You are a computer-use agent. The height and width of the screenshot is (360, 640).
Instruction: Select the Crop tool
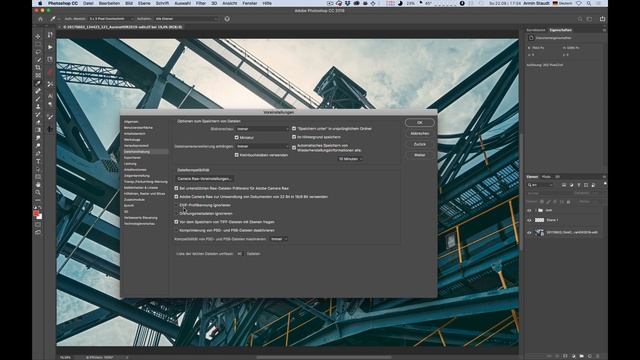pyautogui.click(x=38, y=67)
